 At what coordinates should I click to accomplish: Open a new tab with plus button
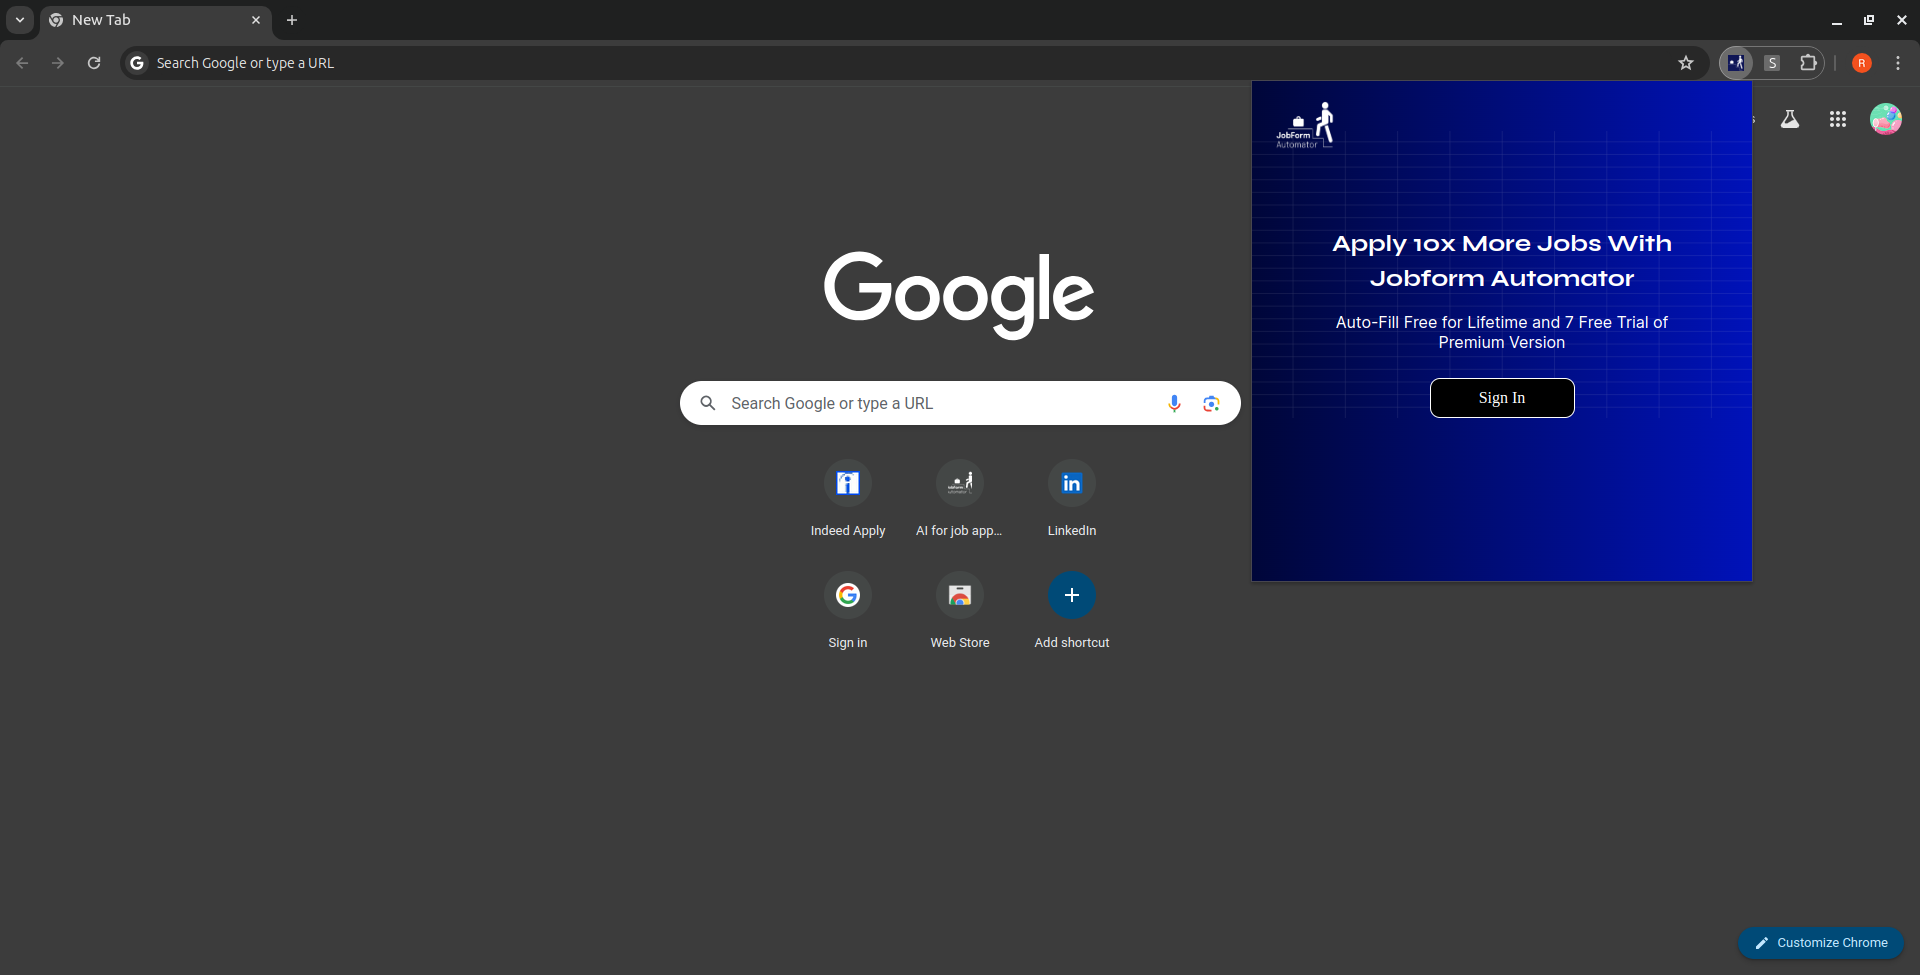tap(292, 20)
